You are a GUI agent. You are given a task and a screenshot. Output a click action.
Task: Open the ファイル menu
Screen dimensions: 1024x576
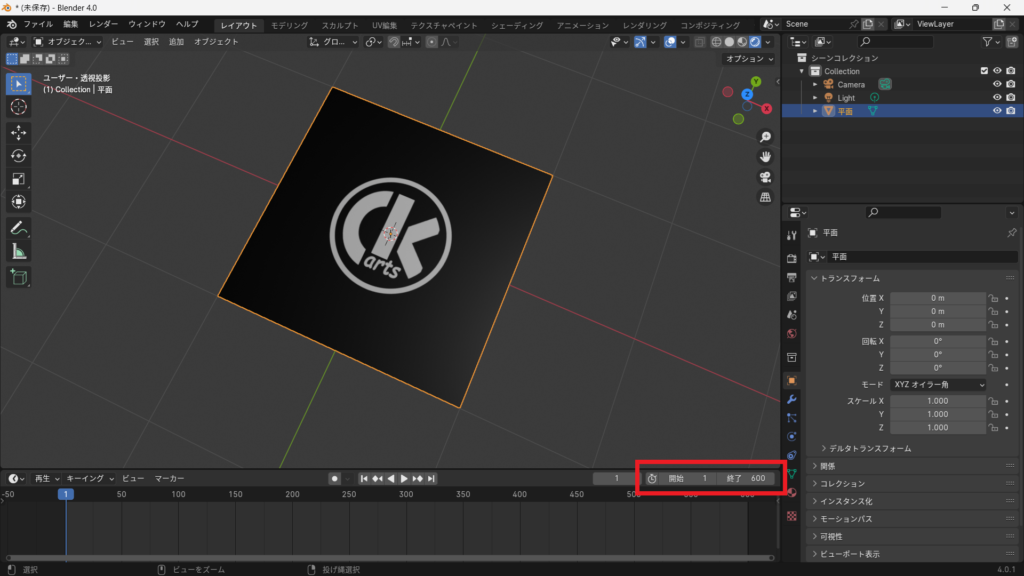[38, 24]
